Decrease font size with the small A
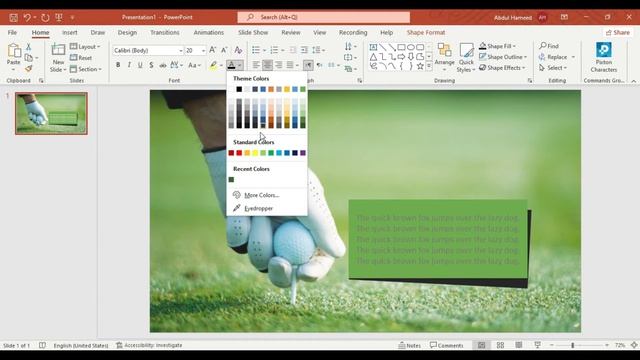This screenshot has height=360, width=640. pyautogui.click(x=224, y=50)
